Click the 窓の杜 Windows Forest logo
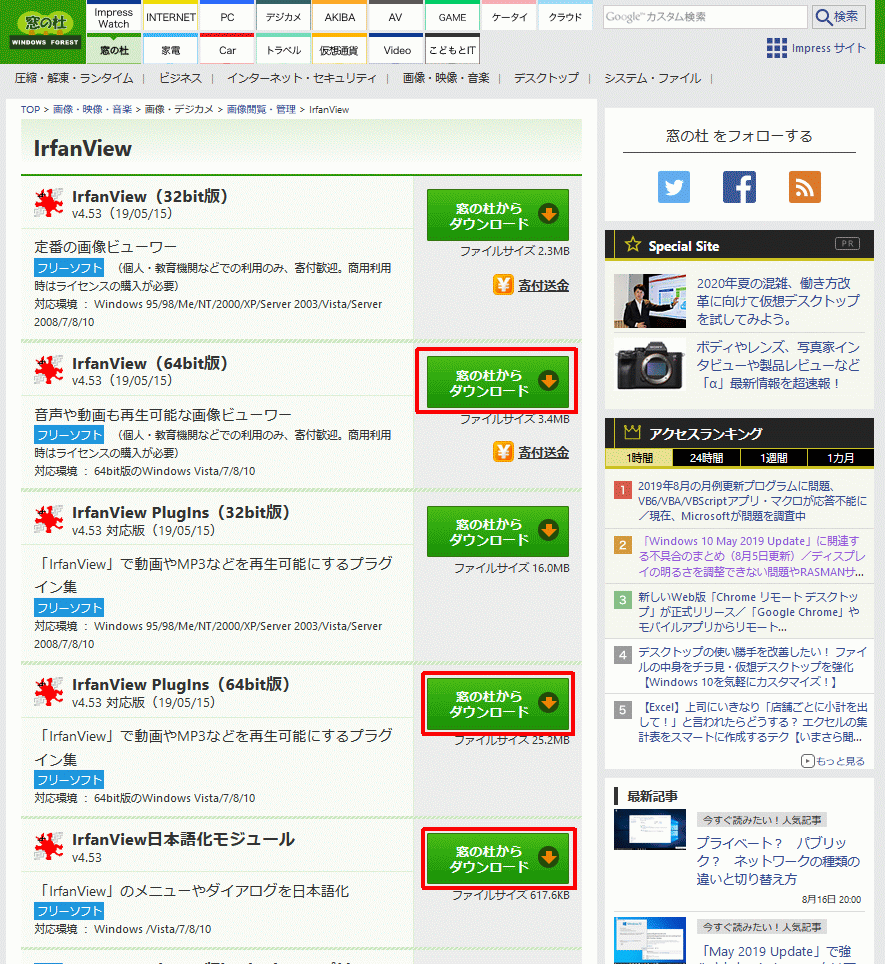Screen dimensions: 885x964 click(45, 31)
